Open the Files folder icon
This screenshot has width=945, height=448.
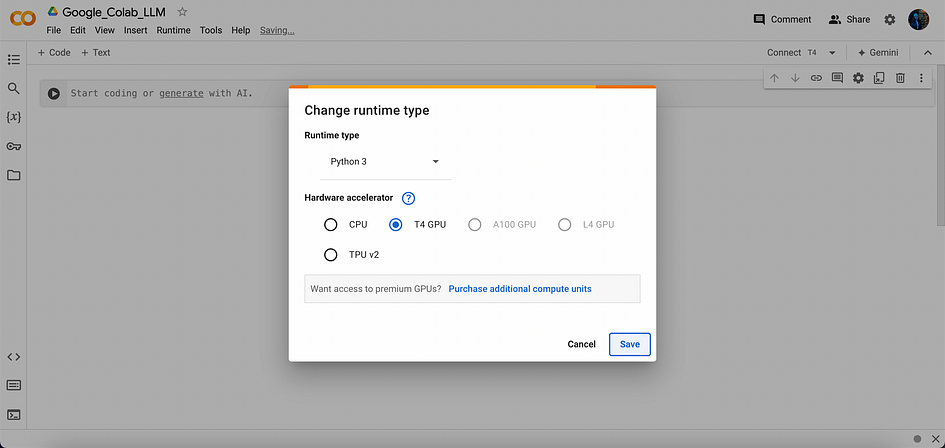pyautogui.click(x=13, y=175)
